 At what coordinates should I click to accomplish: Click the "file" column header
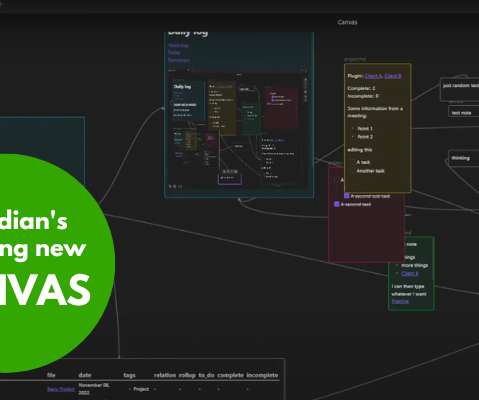tap(51, 375)
